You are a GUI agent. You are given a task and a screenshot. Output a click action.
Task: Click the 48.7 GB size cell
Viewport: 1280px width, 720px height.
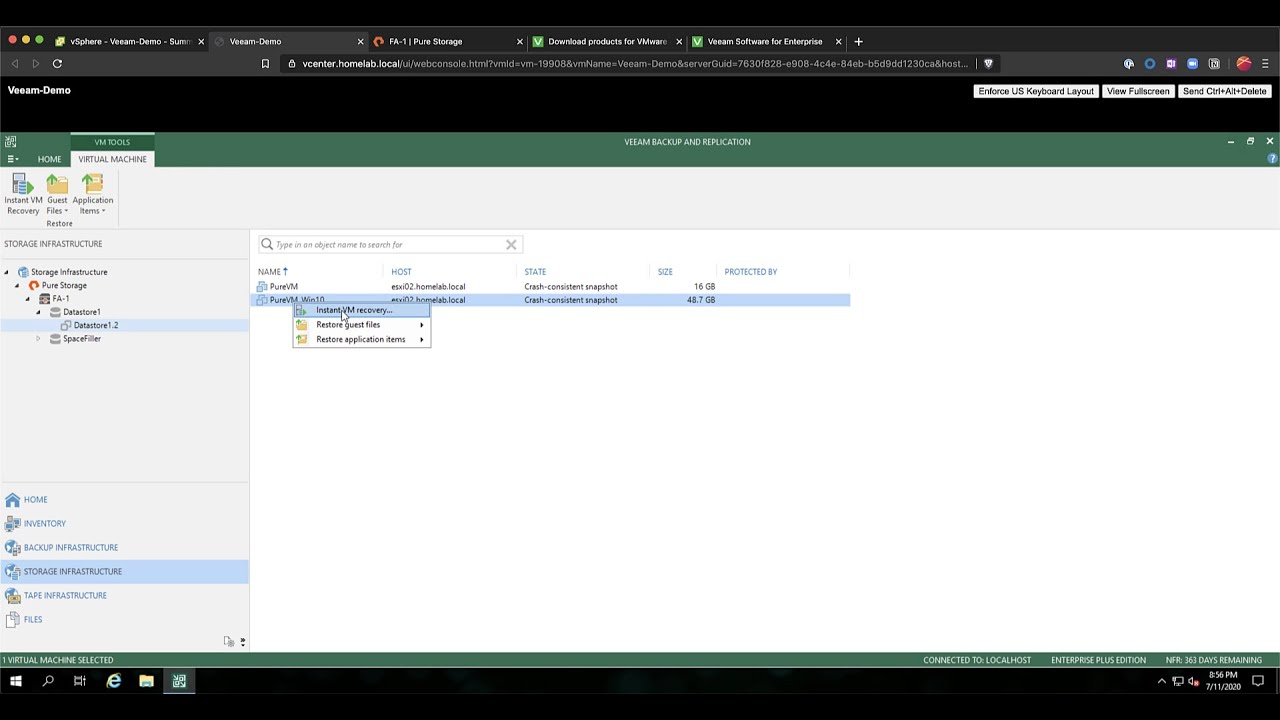coord(701,300)
